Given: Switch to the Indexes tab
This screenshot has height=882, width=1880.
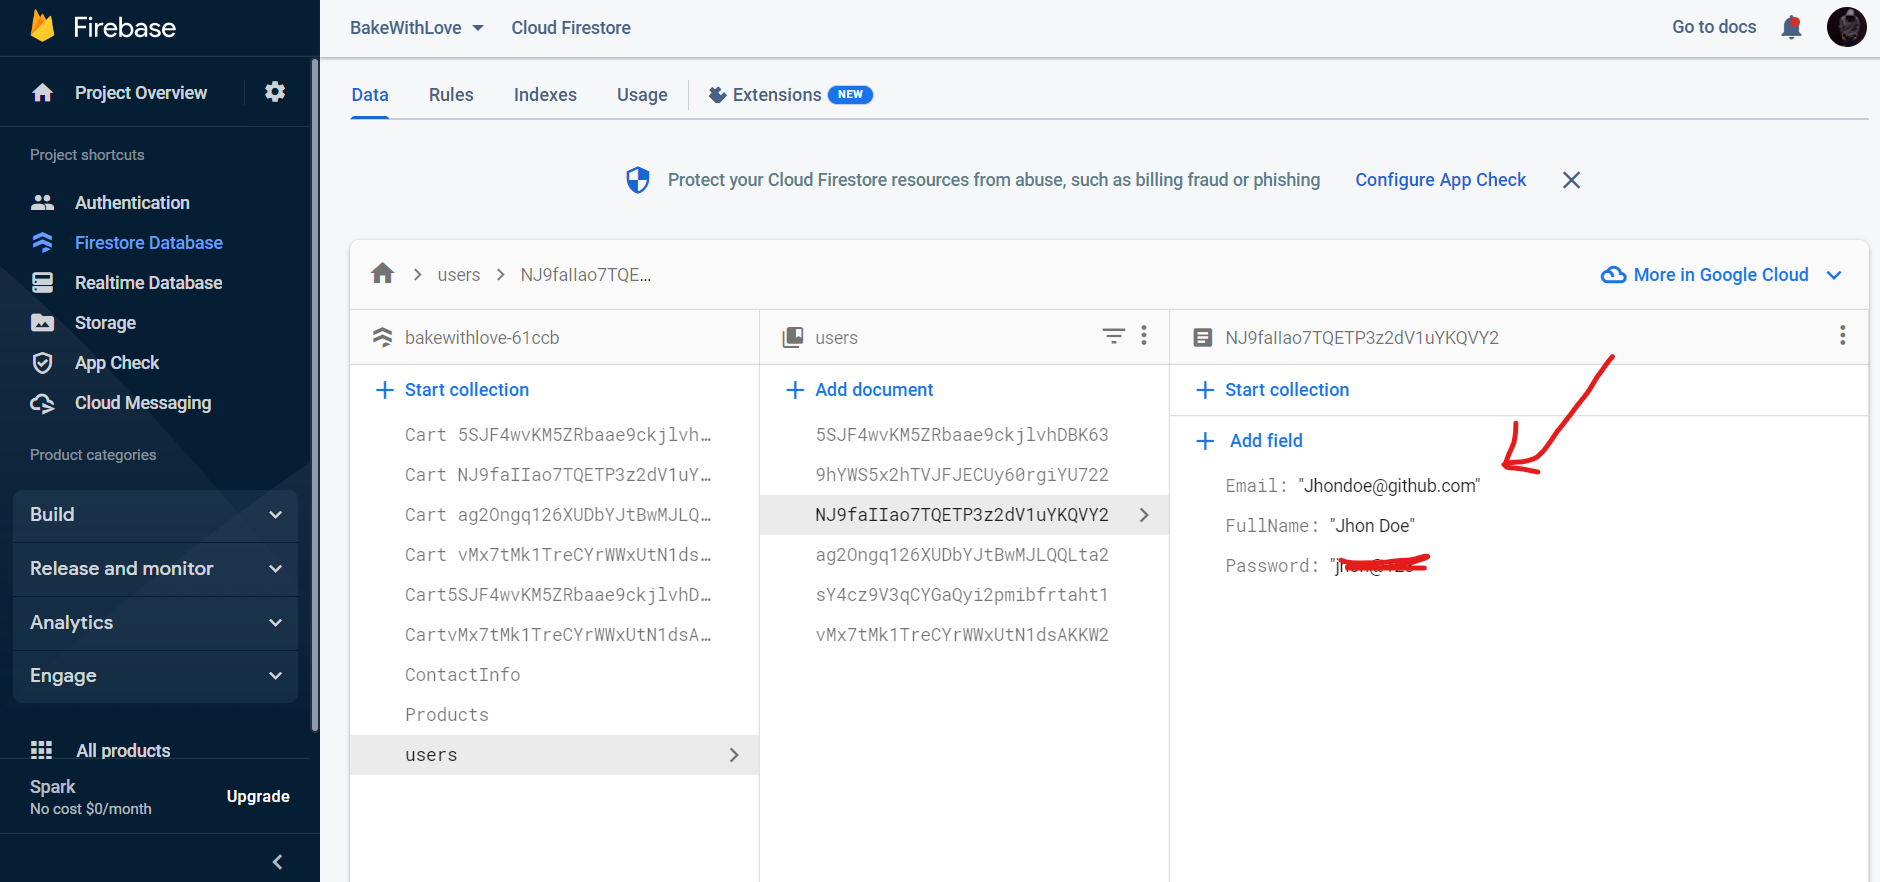Looking at the screenshot, I should (545, 95).
